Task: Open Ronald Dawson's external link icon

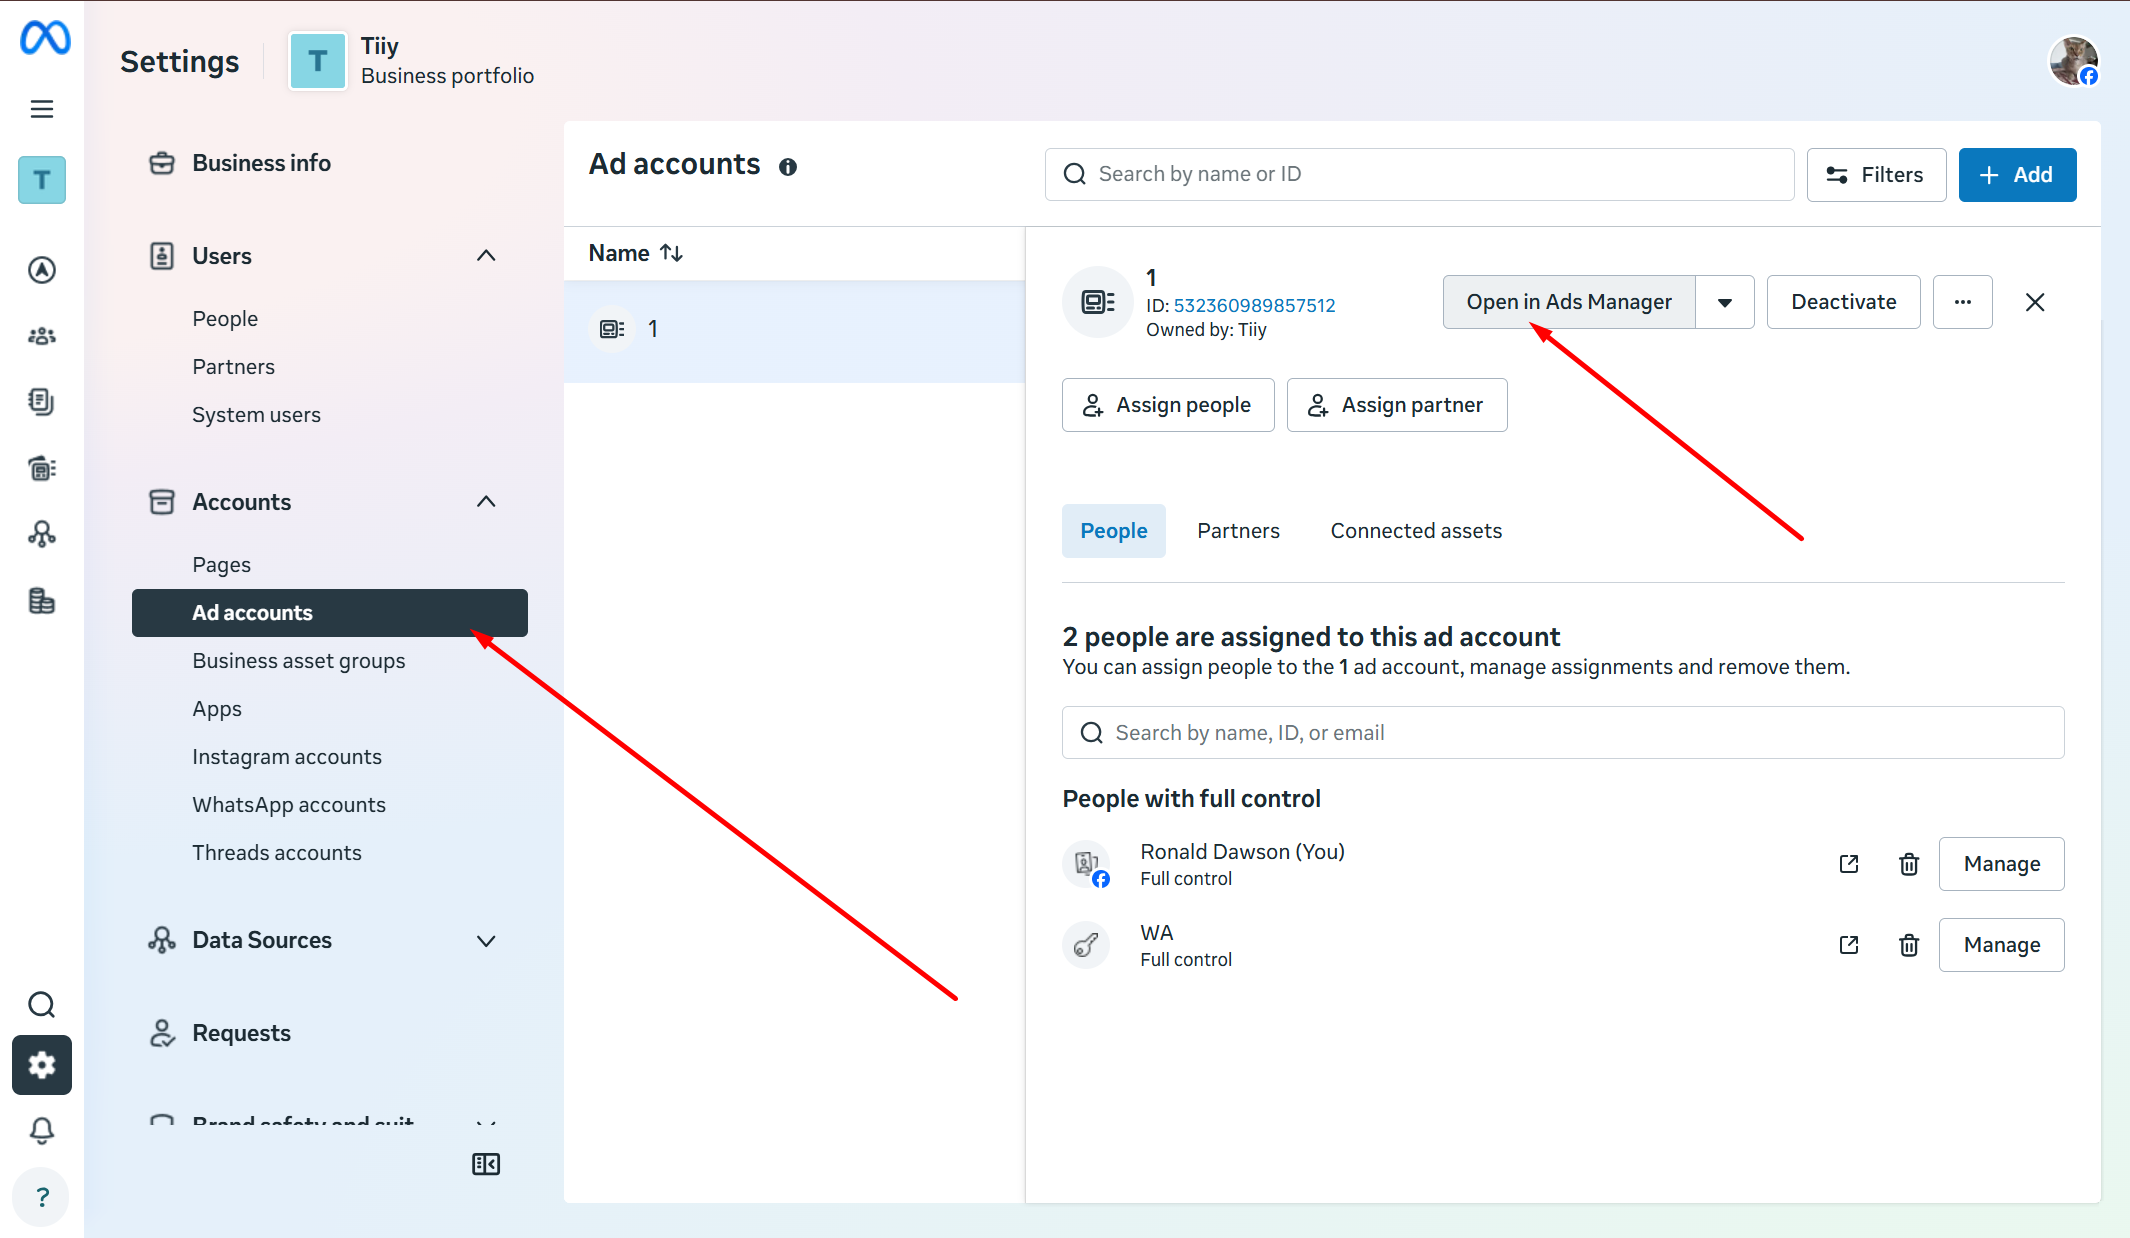Action: 1849,864
